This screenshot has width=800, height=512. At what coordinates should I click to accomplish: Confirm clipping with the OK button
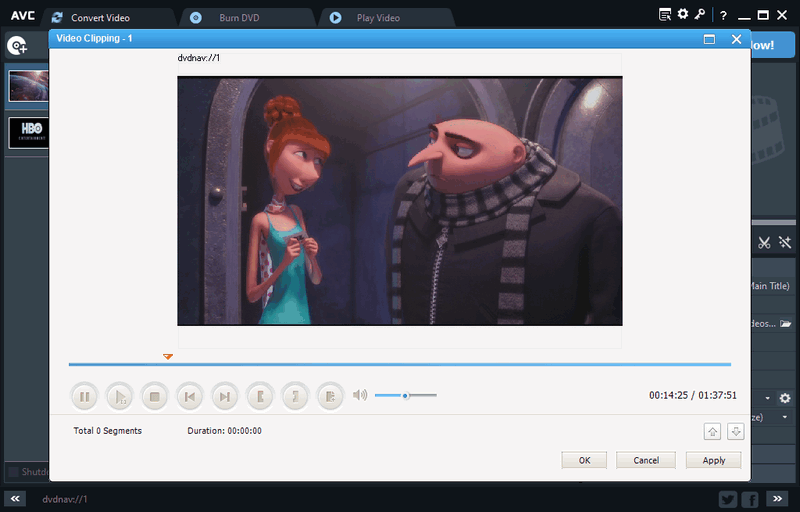point(584,460)
